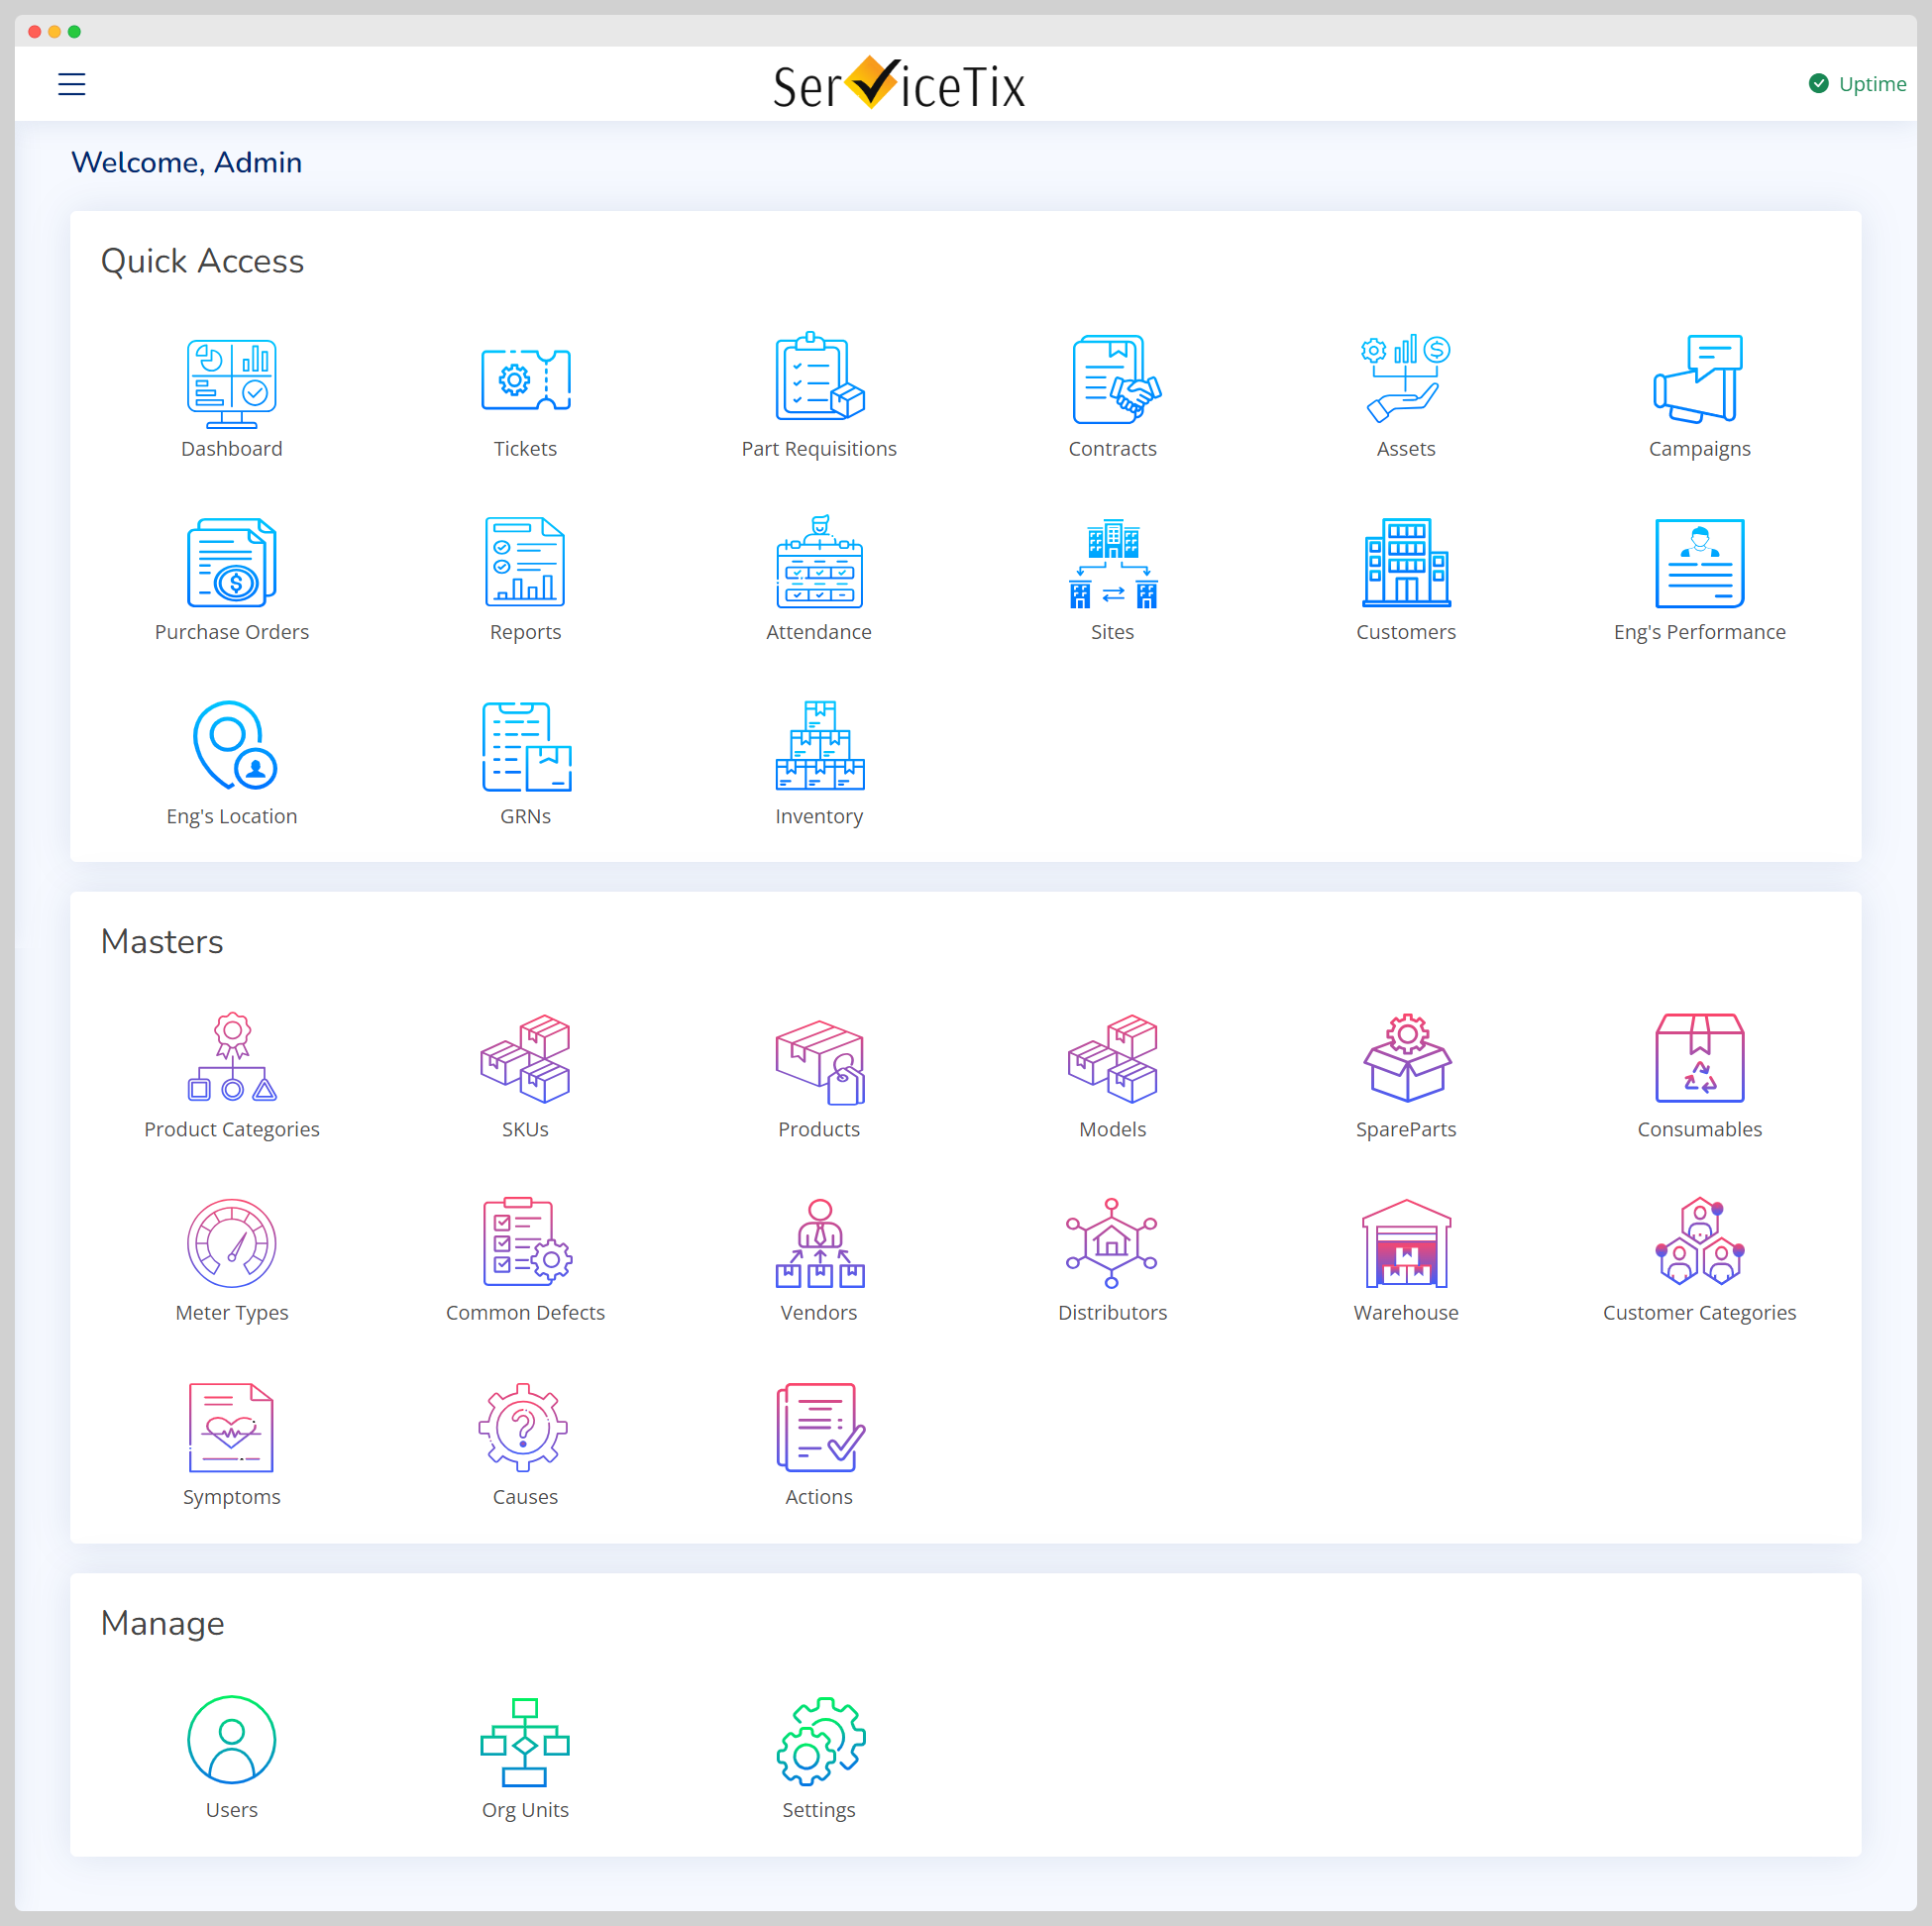
Task: Open Meter Types gauge icon
Action: coord(232,1243)
